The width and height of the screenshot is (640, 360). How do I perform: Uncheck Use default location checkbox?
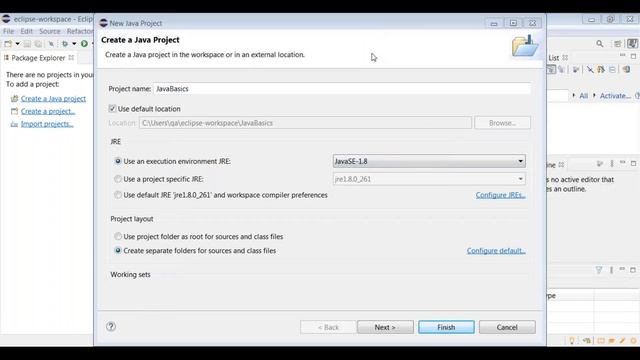[x=112, y=109]
